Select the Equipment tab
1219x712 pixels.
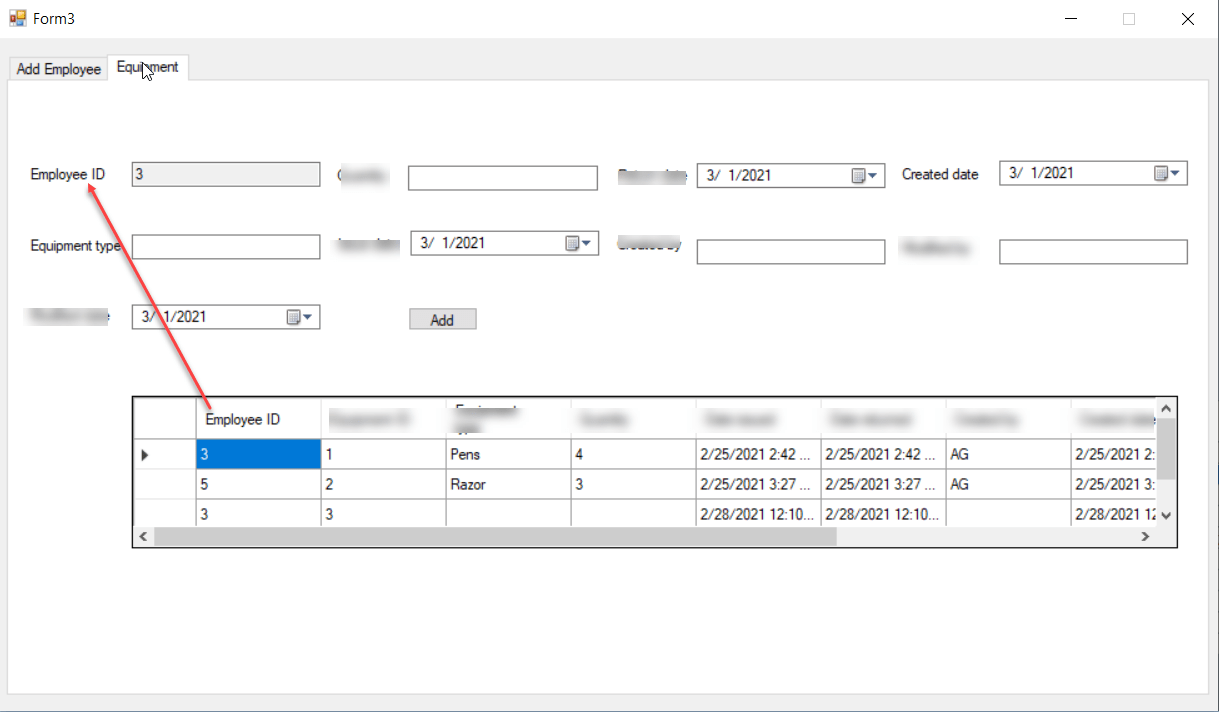[148, 67]
